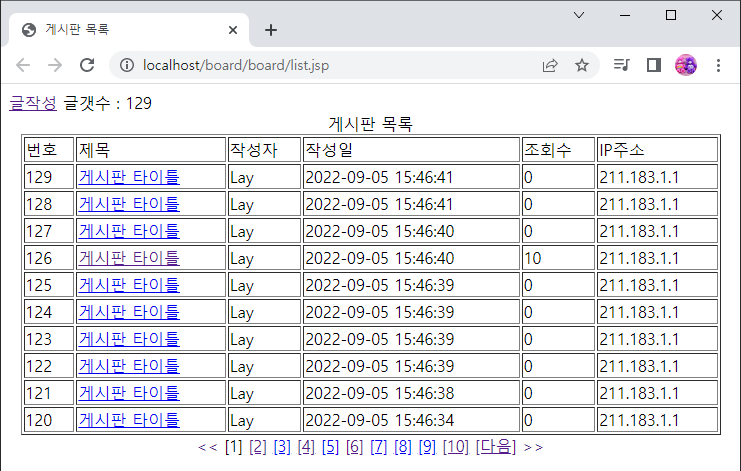
Task: Click author Lay in row 125
Action: tap(242, 286)
